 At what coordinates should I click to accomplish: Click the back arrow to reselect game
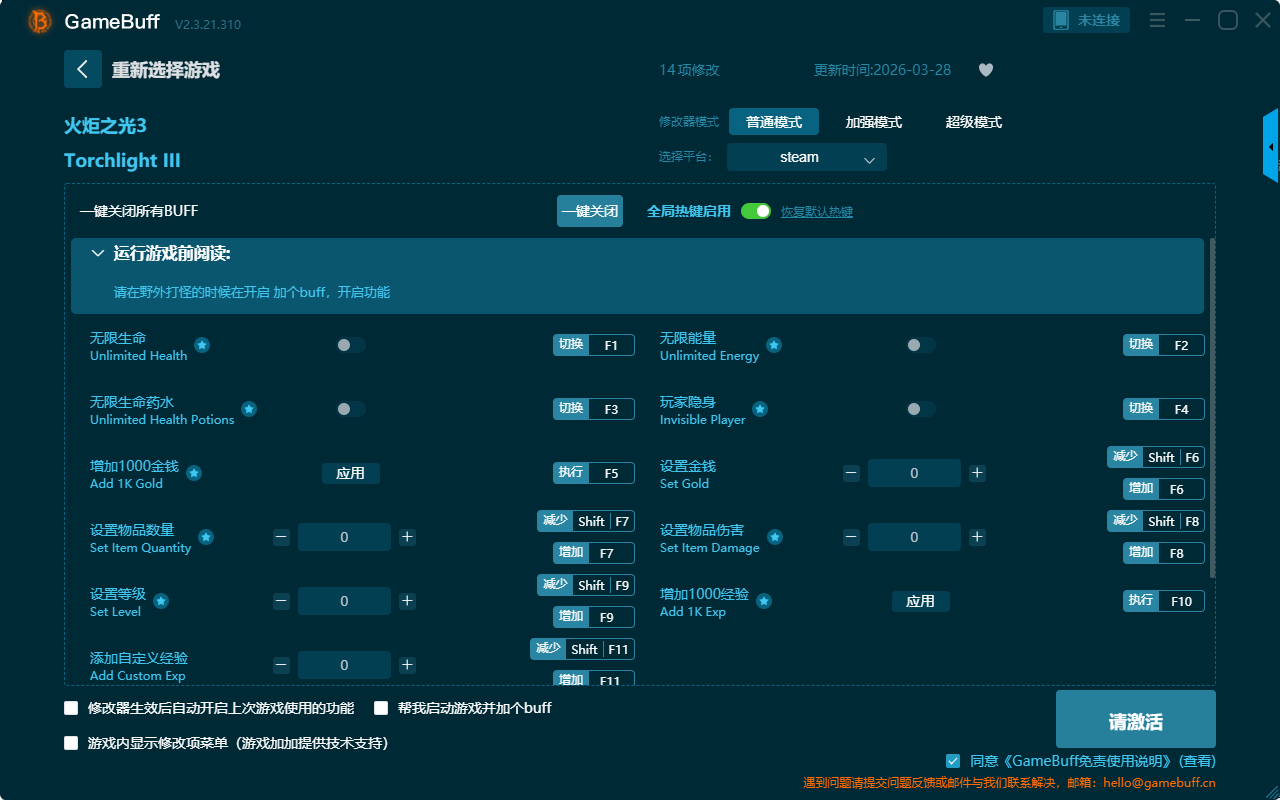click(x=83, y=69)
